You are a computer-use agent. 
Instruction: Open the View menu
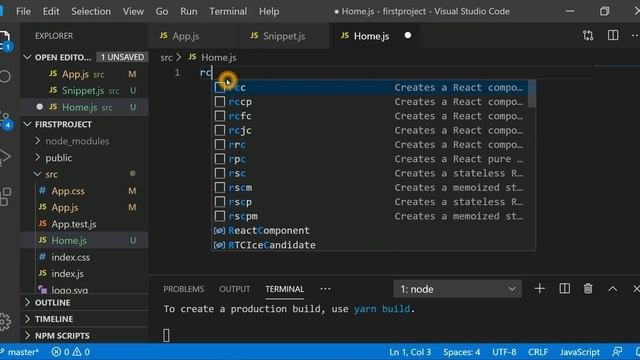[133, 11]
